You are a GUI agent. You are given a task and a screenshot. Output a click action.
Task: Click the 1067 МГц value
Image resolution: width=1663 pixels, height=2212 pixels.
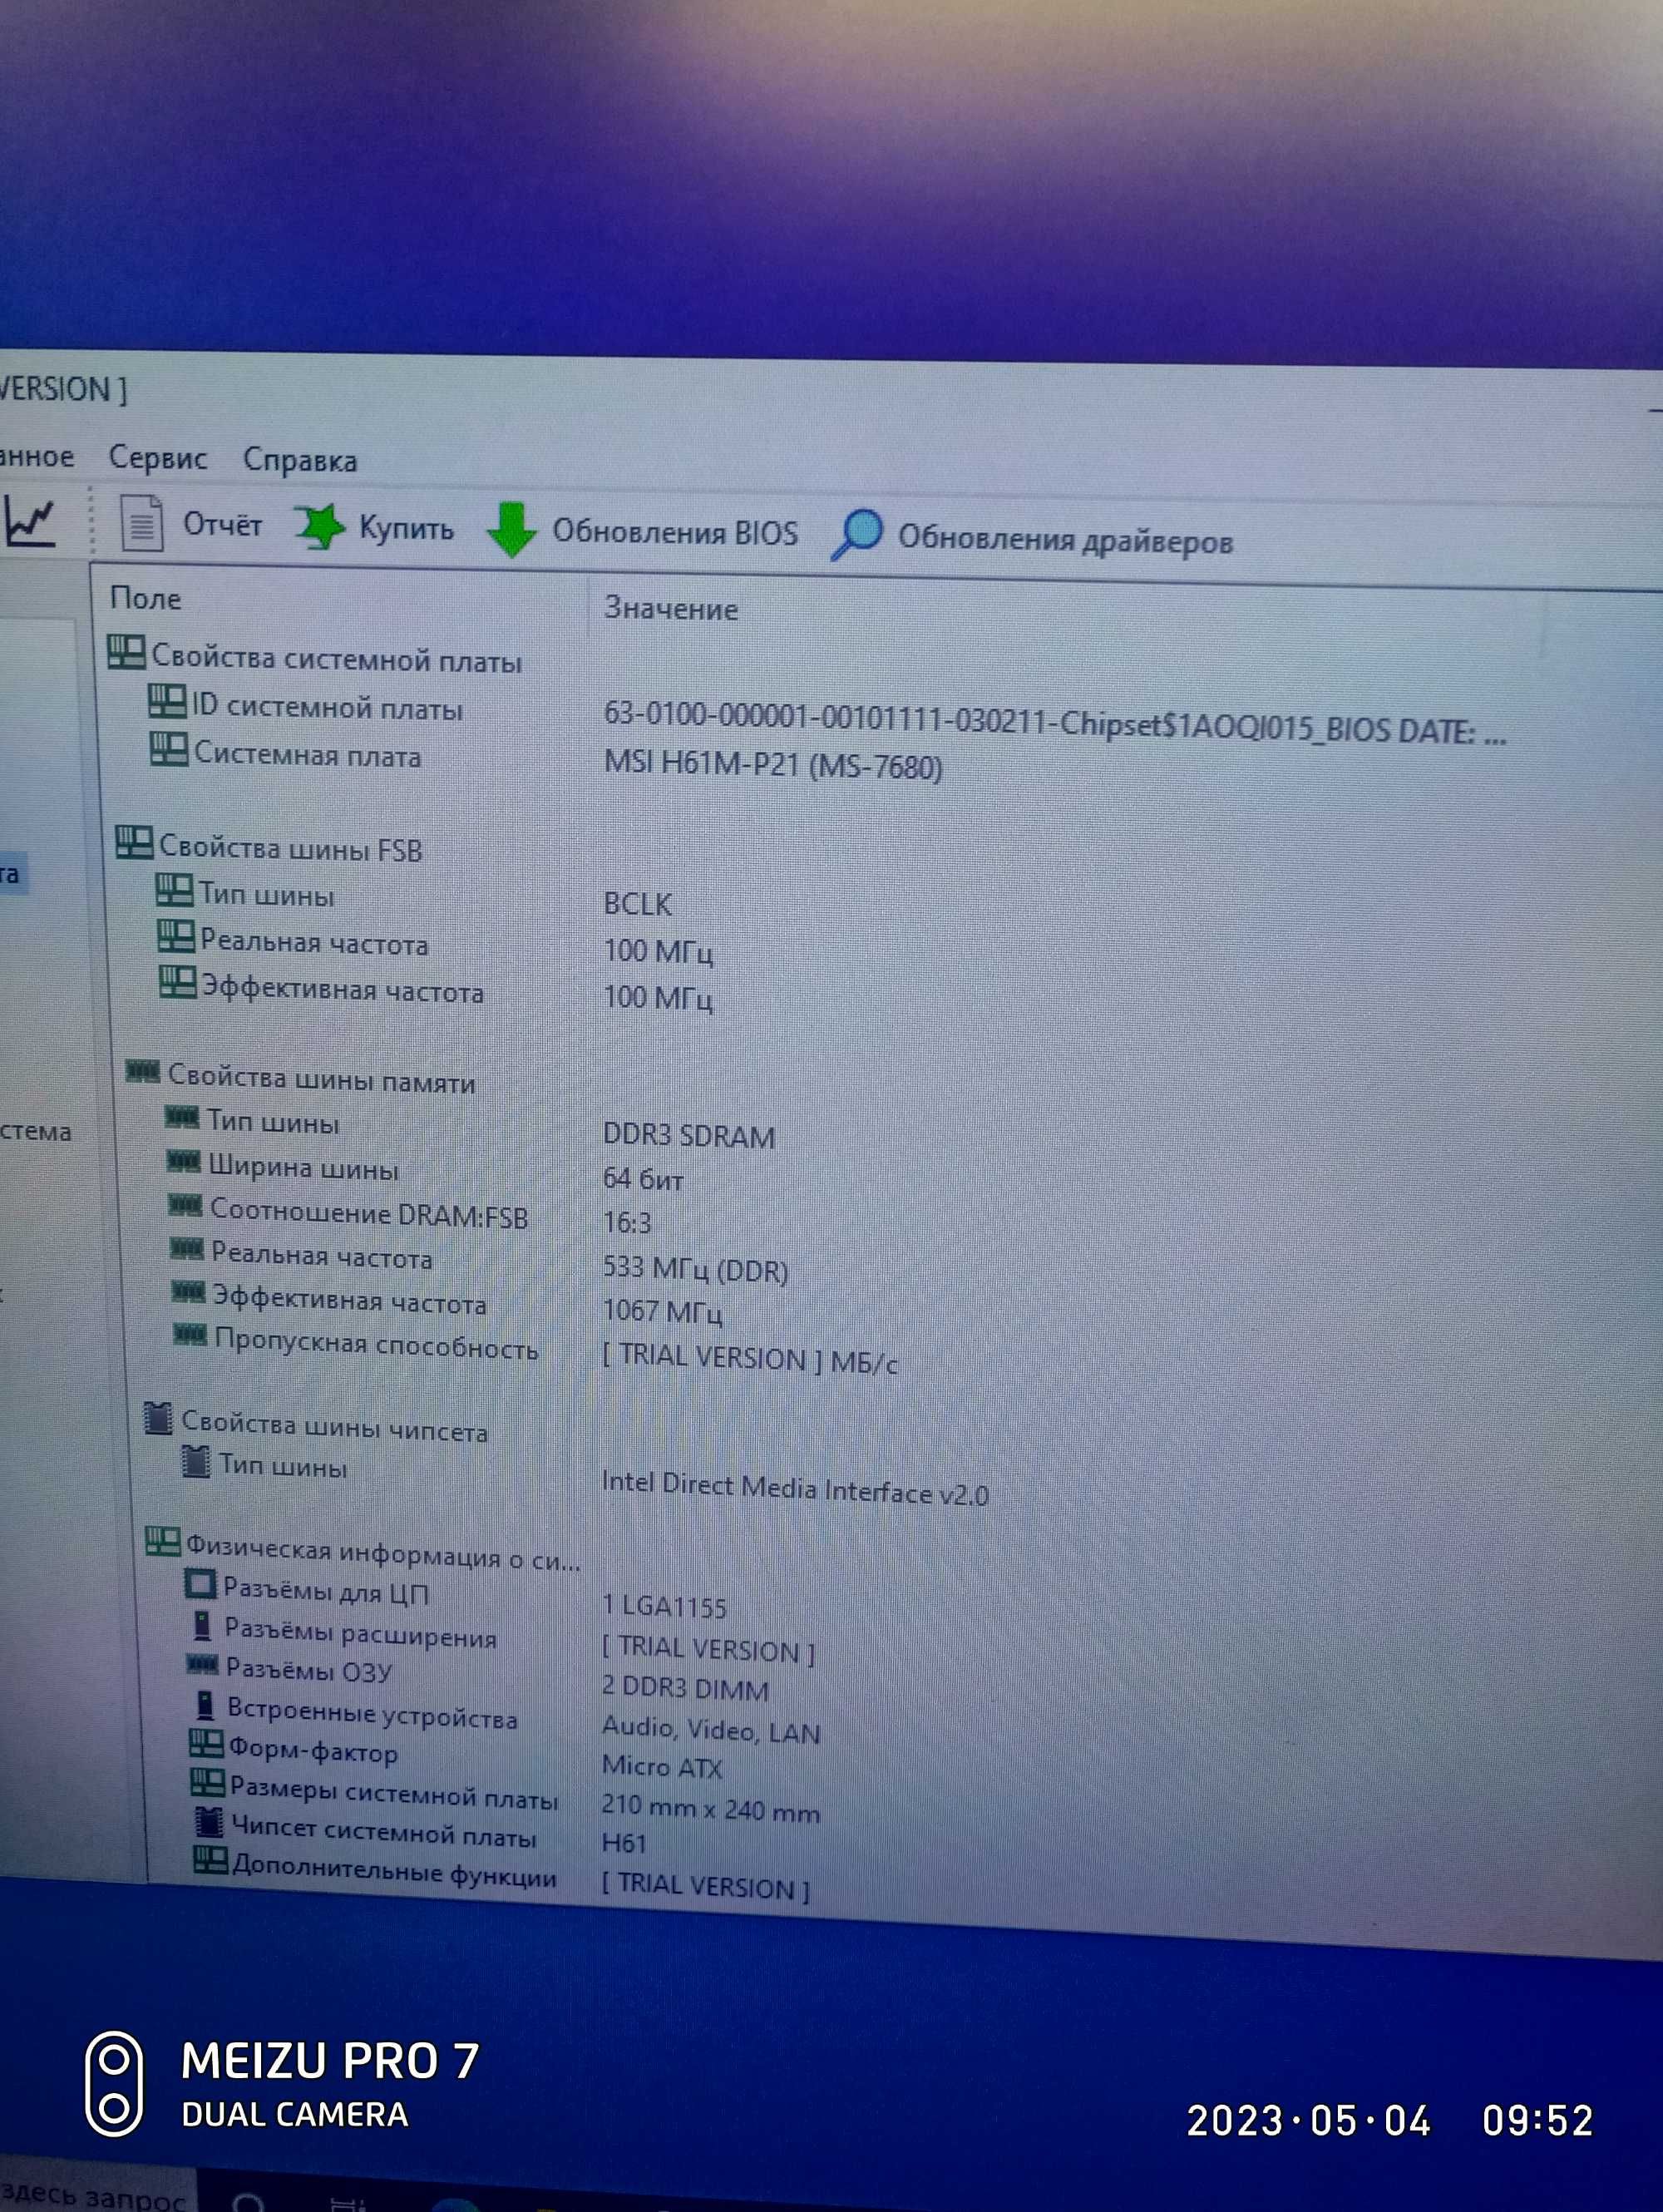tap(662, 1311)
